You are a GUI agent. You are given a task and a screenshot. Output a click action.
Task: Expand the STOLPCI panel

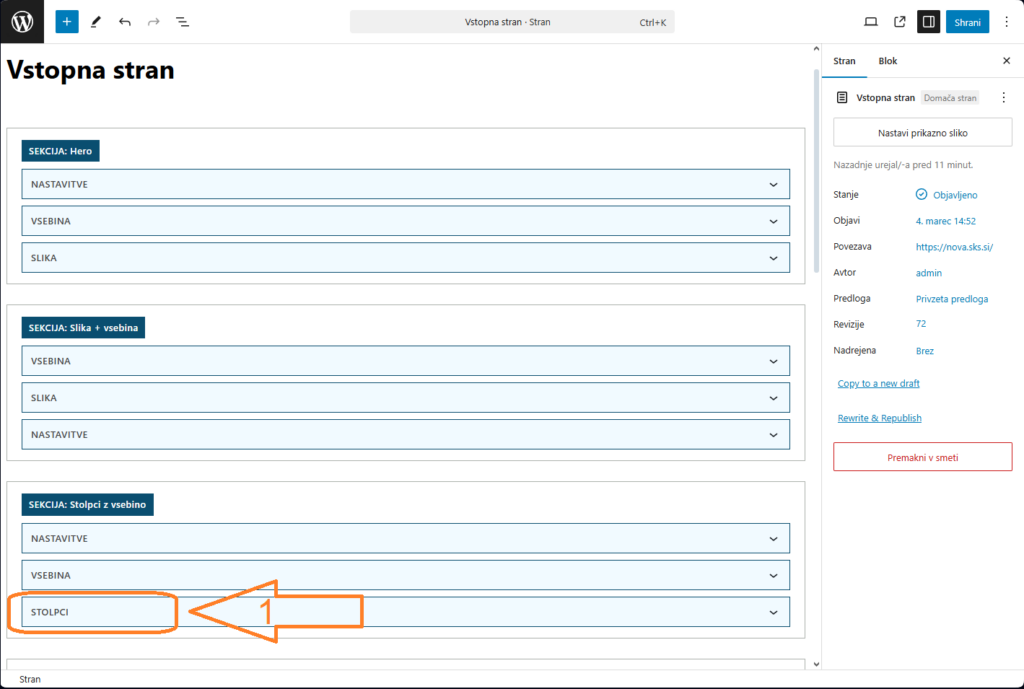[x=405, y=612]
